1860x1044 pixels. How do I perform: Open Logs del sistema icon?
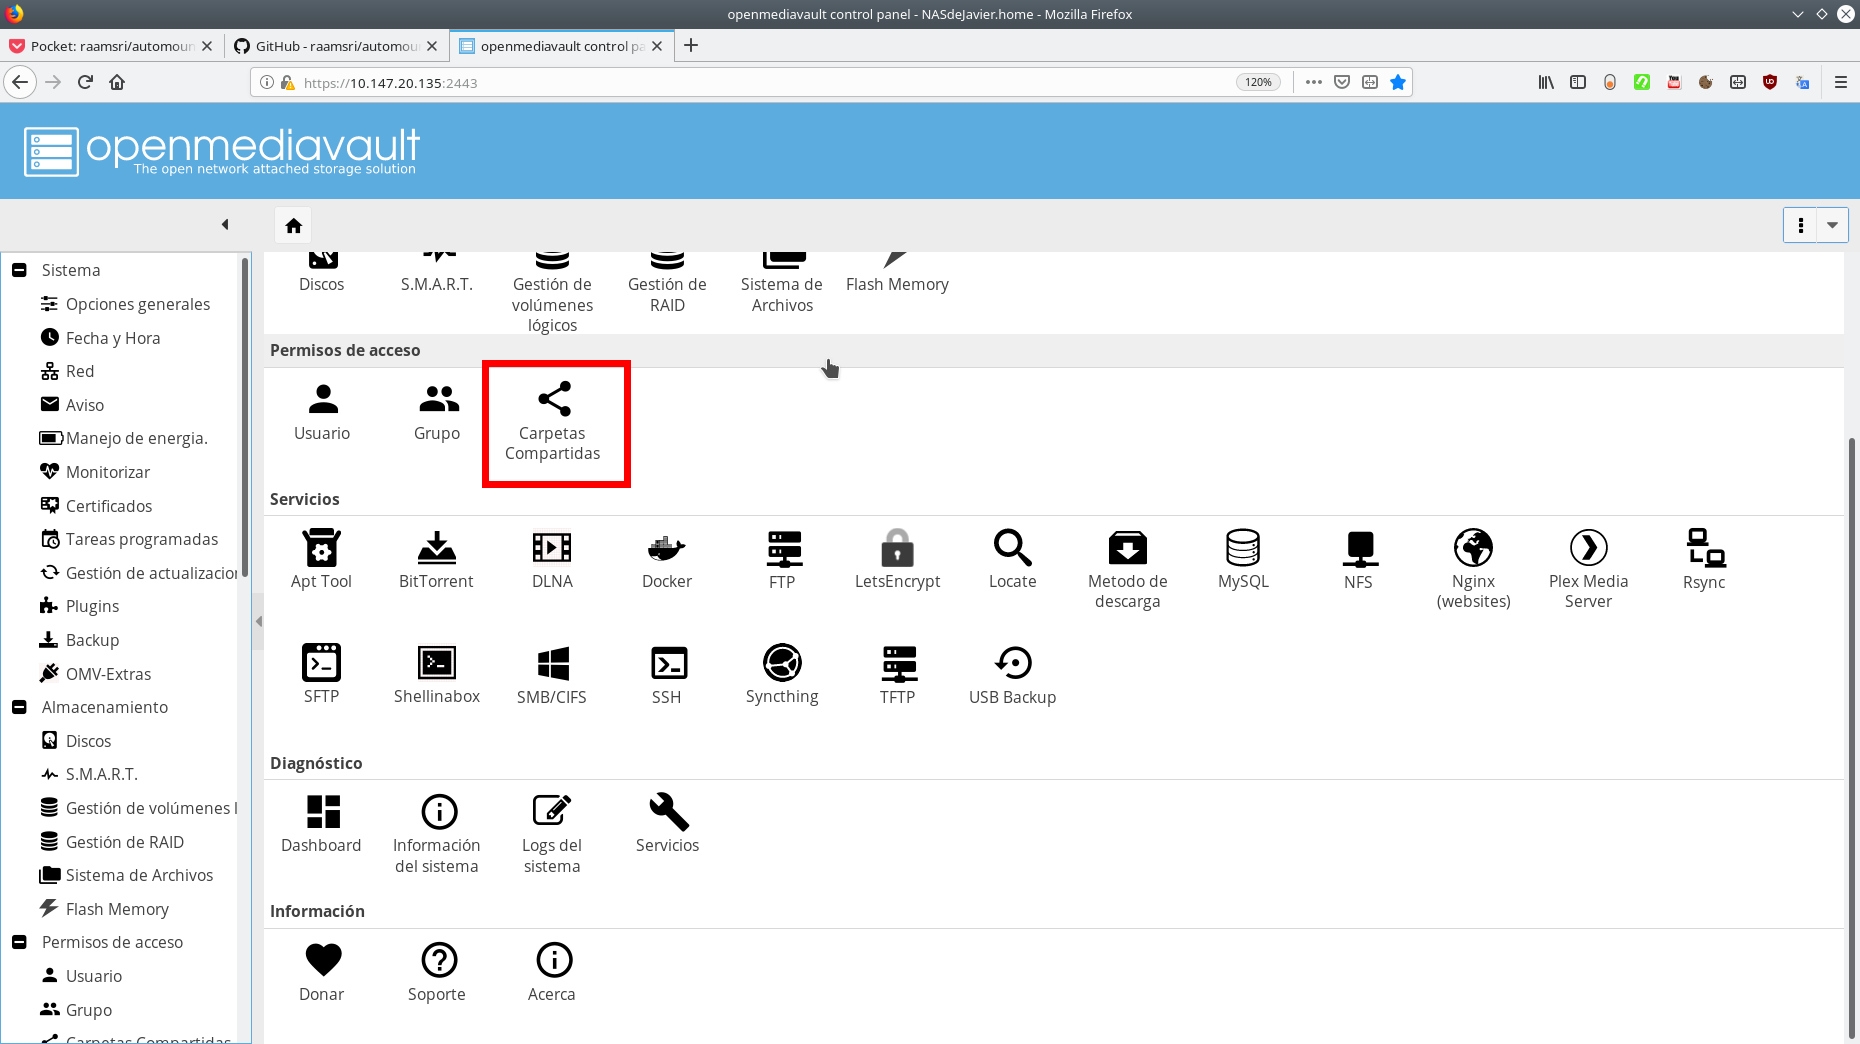tap(552, 834)
